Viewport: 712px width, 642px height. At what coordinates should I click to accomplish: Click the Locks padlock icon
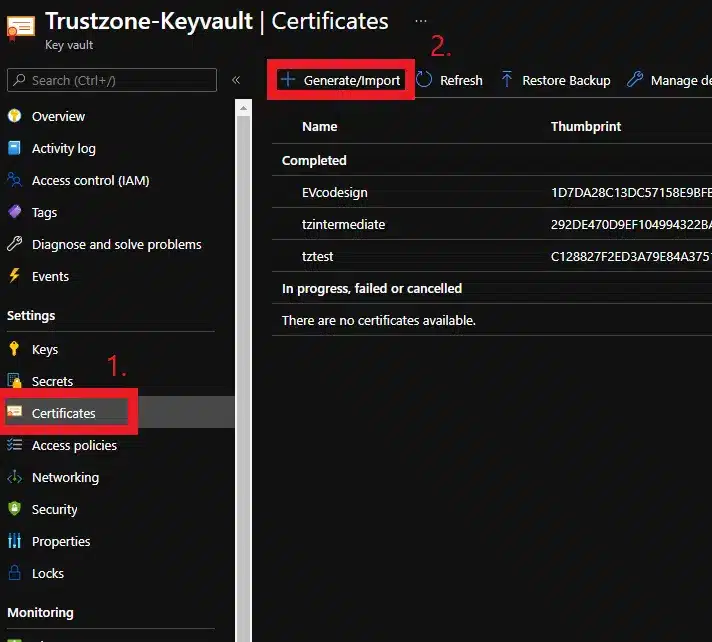pyautogui.click(x=14, y=574)
